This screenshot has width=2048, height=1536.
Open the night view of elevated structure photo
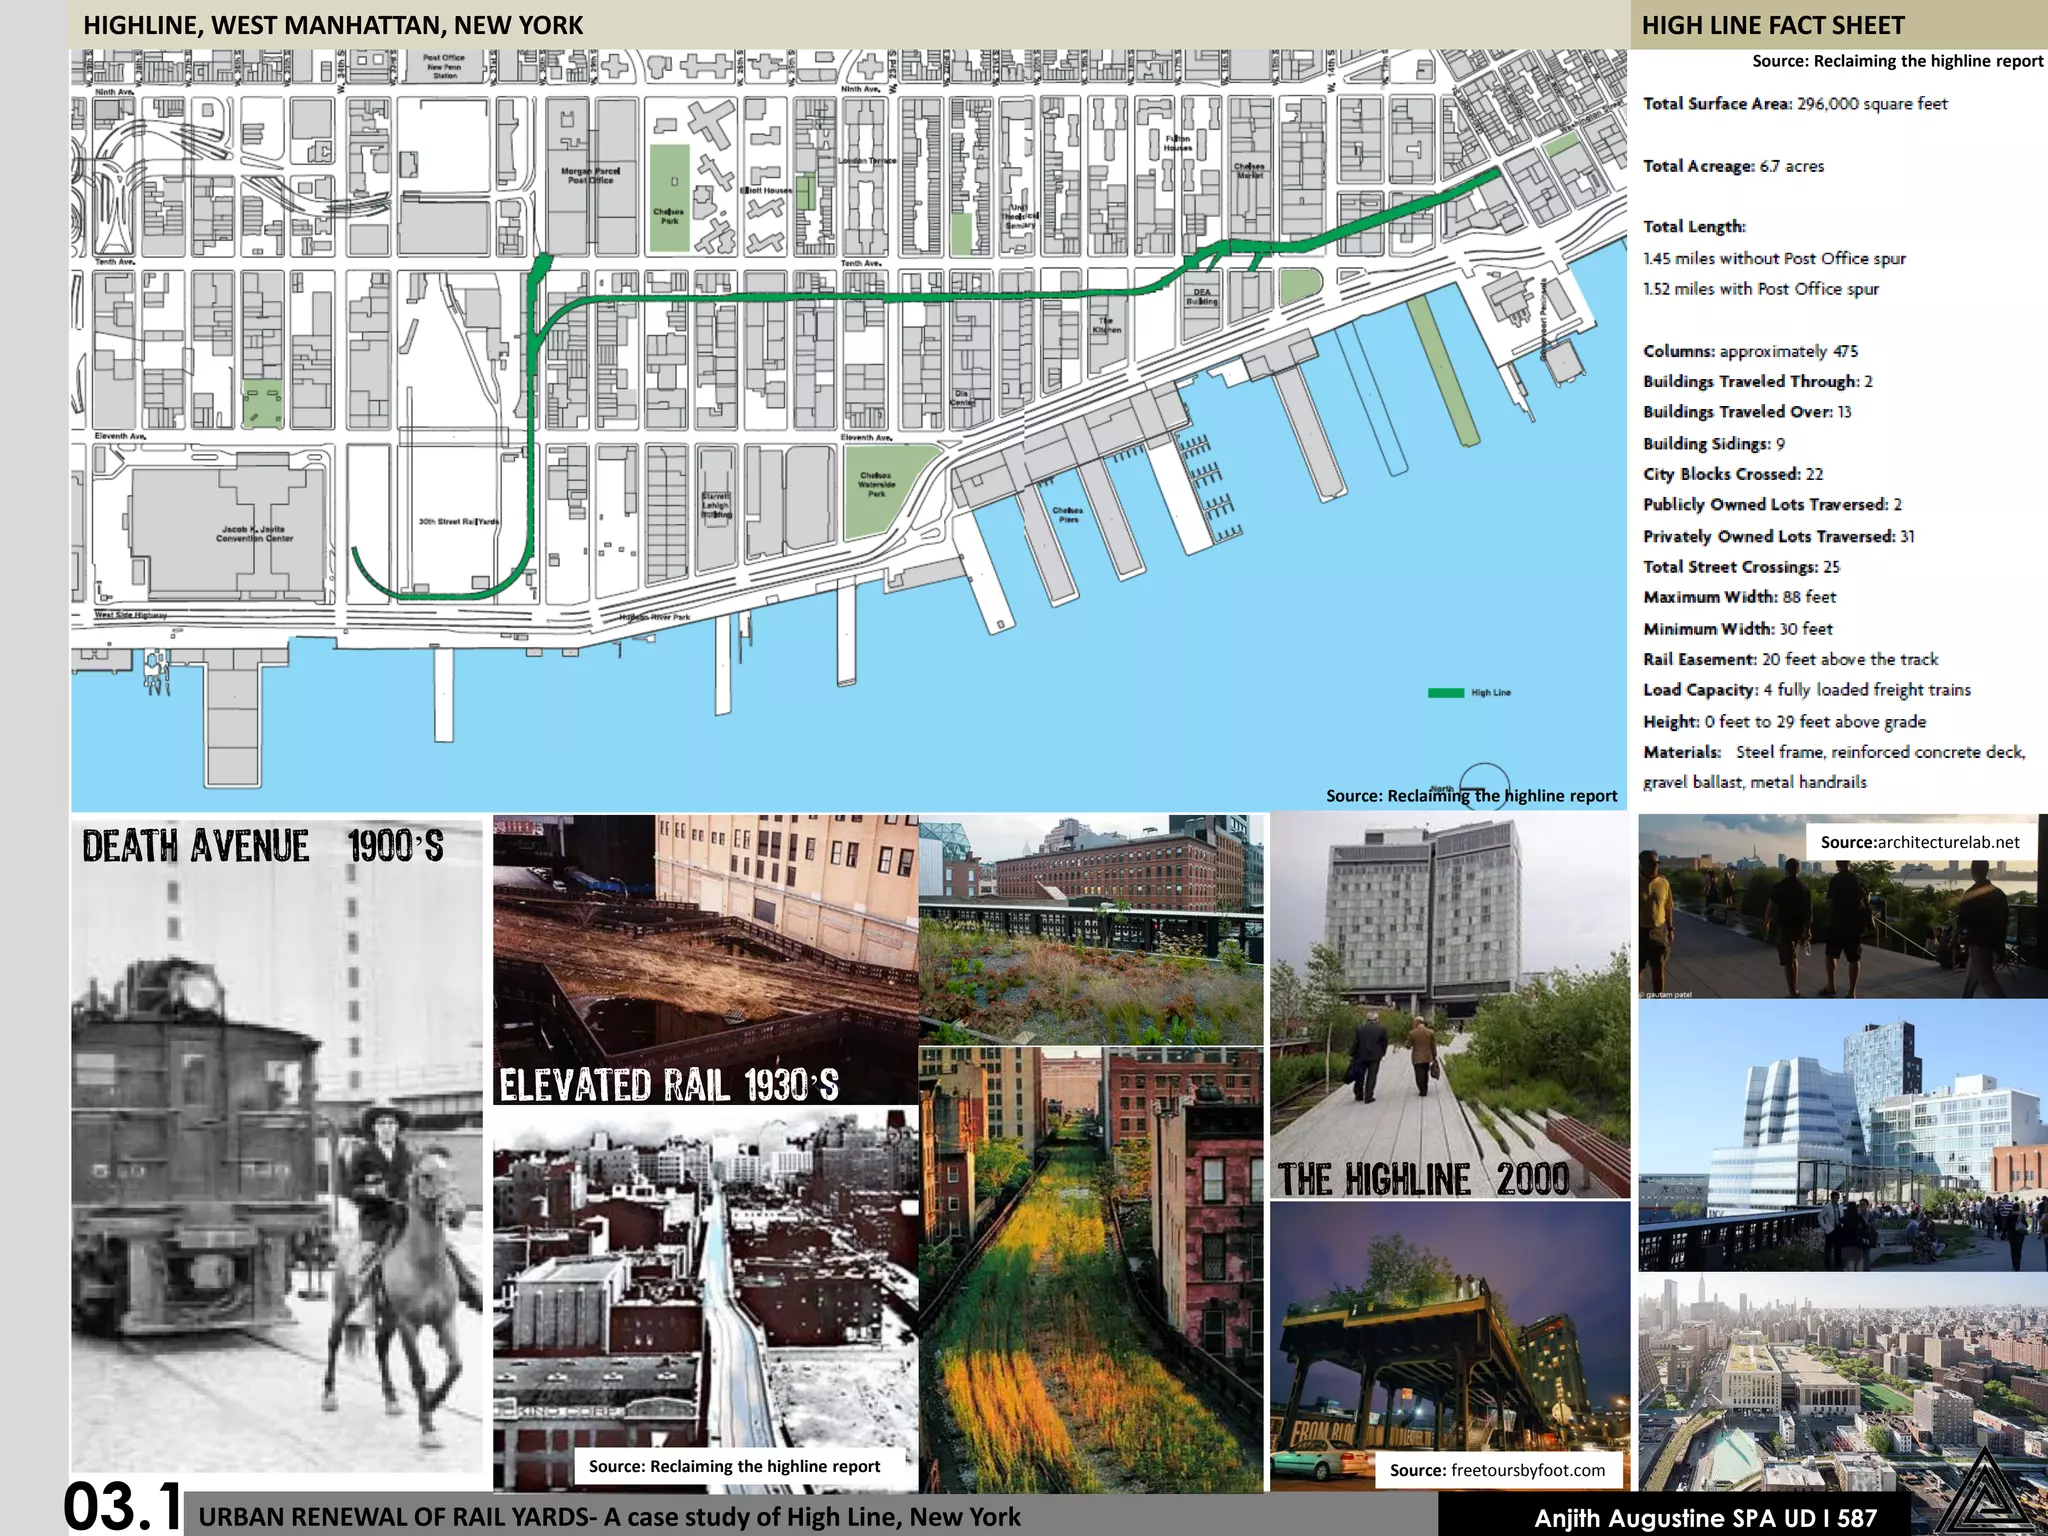tap(1449, 1330)
